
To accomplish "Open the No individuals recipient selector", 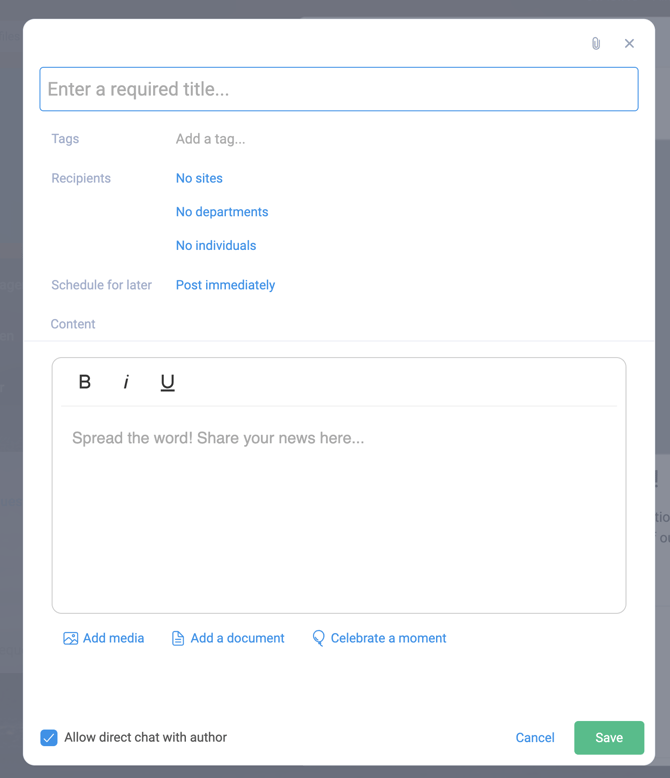I will (216, 246).
